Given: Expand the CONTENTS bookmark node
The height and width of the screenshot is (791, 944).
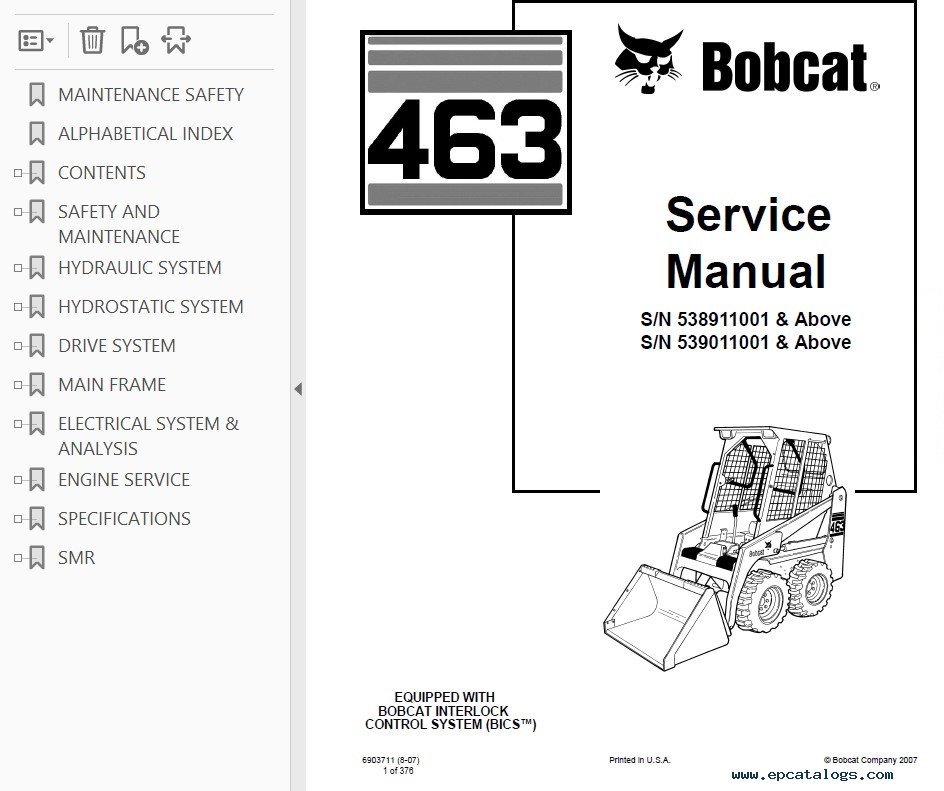Looking at the screenshot, I should point(18,173).
